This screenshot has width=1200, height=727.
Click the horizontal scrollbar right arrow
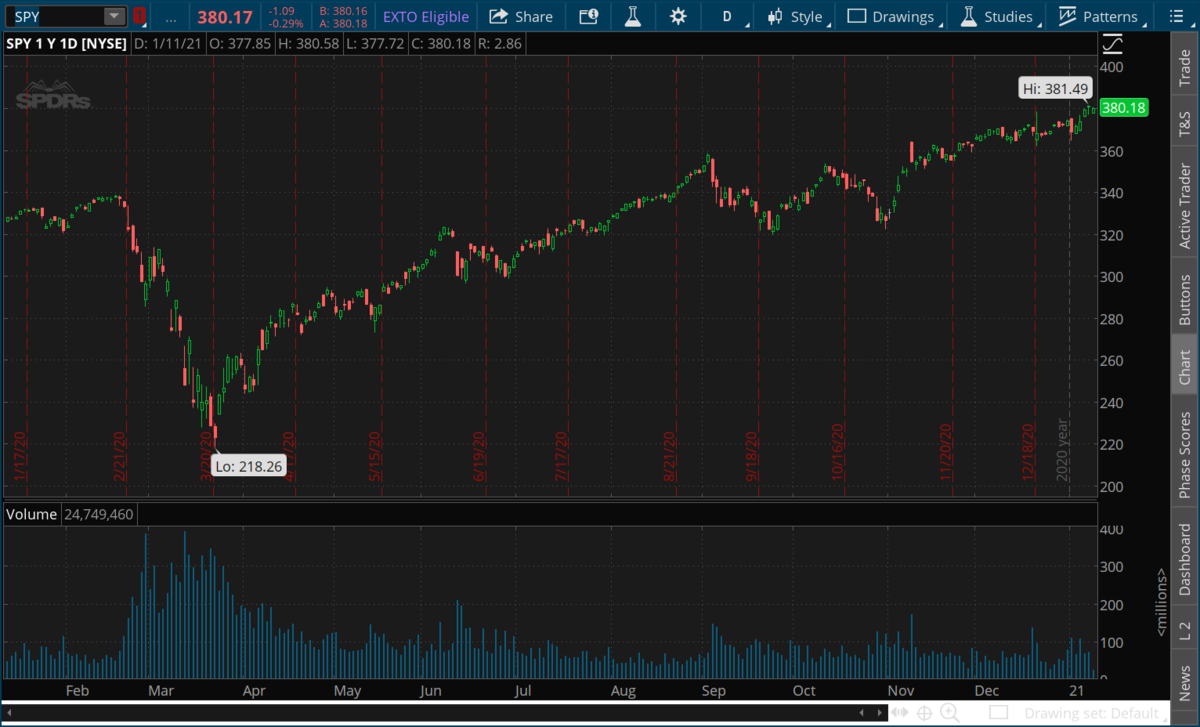click(x=880, y=712)
